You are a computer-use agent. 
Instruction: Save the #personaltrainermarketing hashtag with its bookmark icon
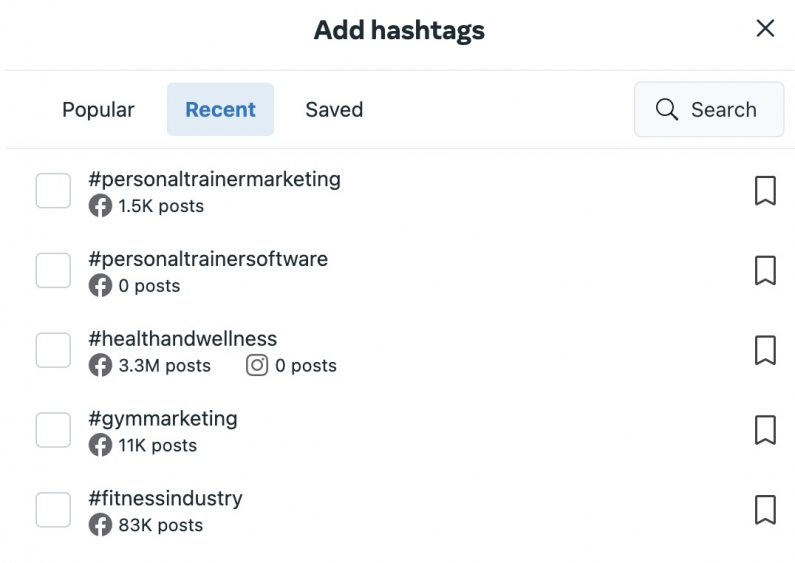click(764, 191)
